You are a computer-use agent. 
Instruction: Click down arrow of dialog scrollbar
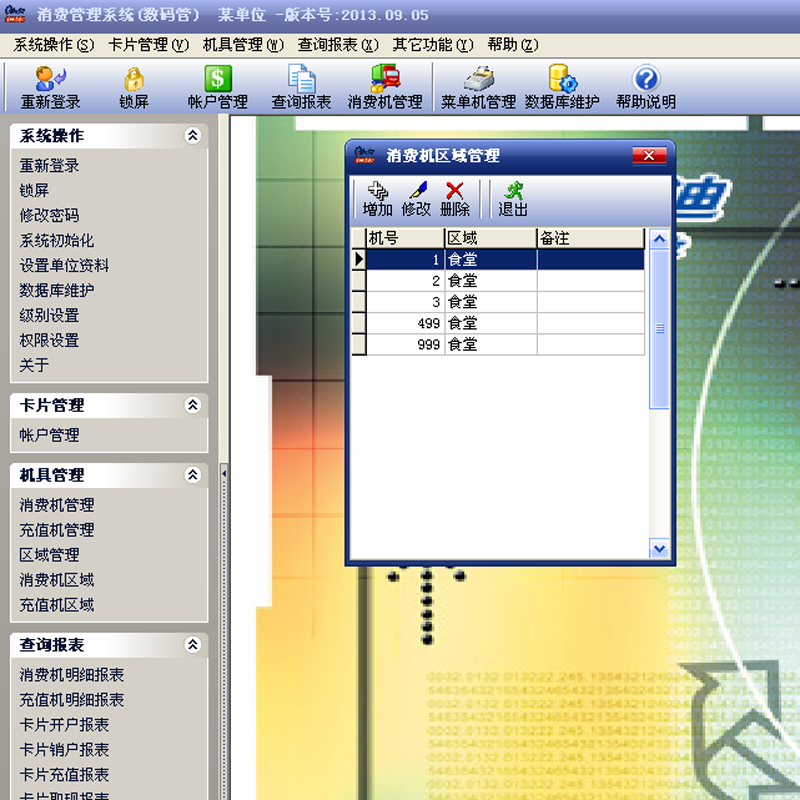click(659, 548)
